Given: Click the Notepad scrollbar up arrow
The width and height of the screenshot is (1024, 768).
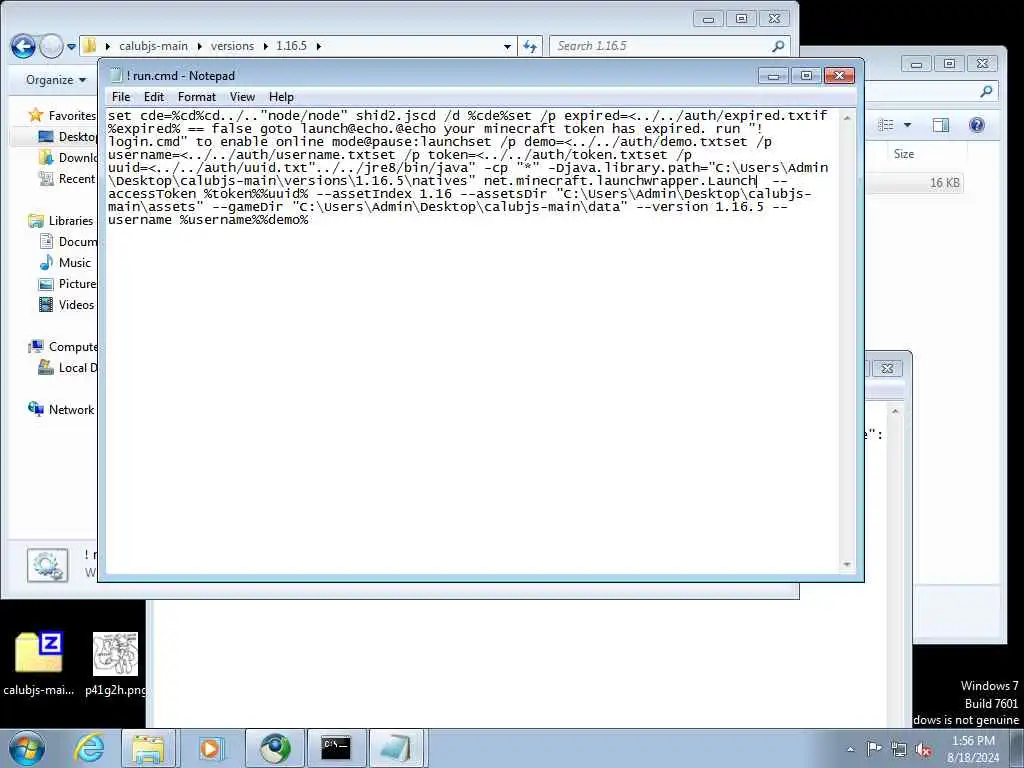Looking at the screenshot, I should click(847, 118).
